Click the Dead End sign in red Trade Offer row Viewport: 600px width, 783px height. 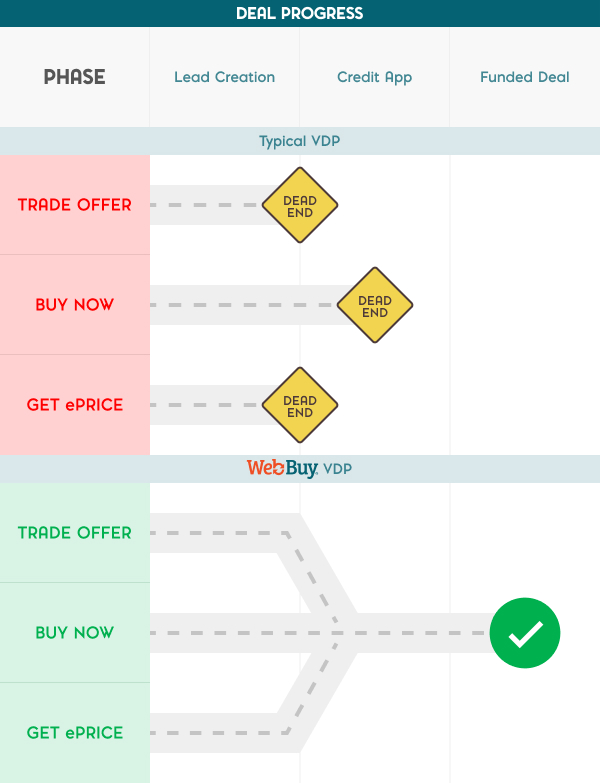click(x=299, y=206)
